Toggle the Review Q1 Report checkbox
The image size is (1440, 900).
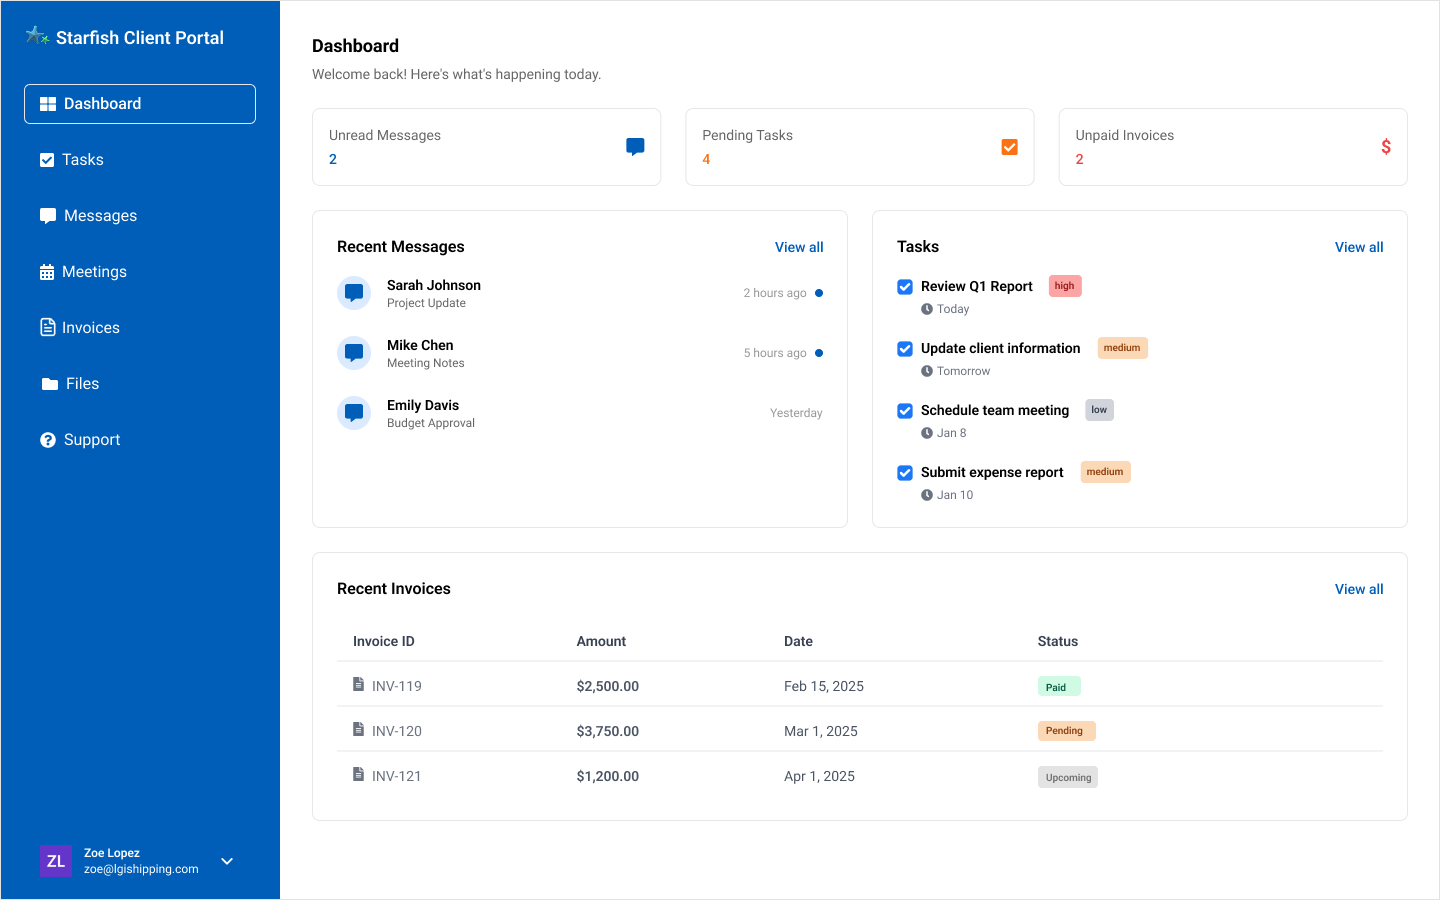click(905, 287)
